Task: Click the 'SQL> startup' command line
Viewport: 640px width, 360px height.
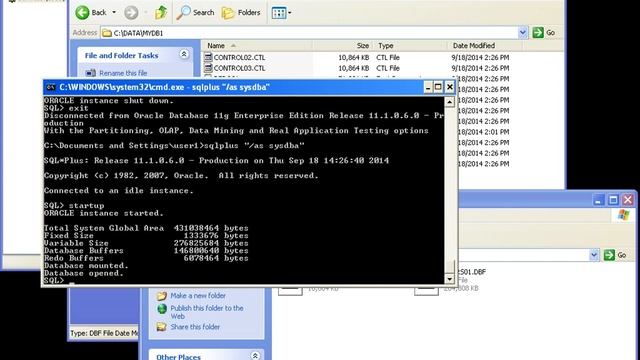Action: 74,205
